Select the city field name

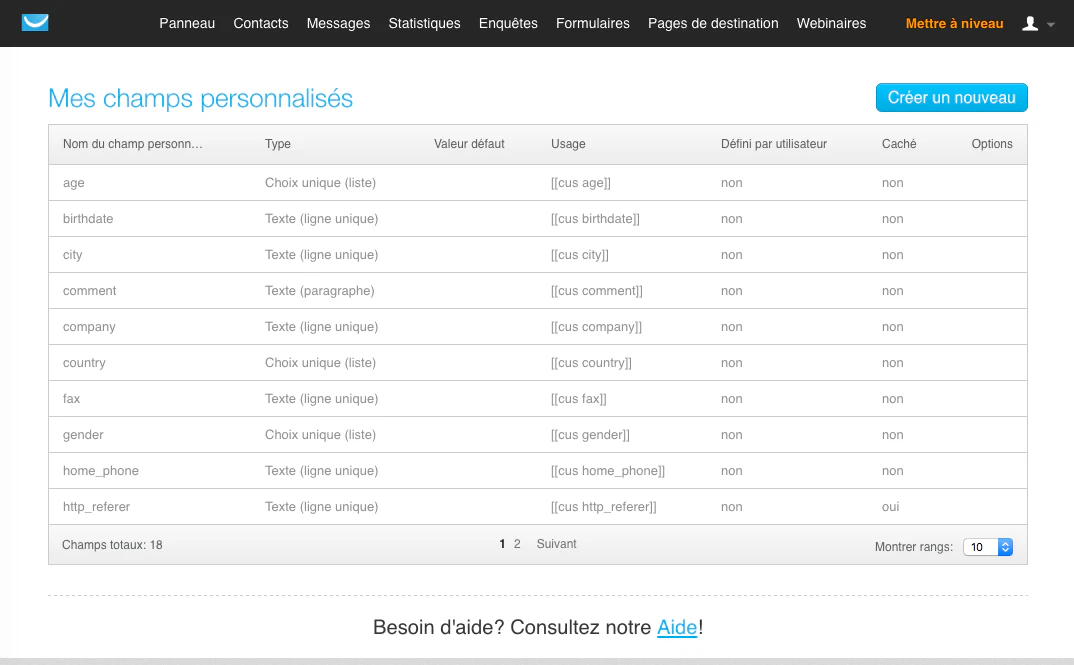click(73, 255)
